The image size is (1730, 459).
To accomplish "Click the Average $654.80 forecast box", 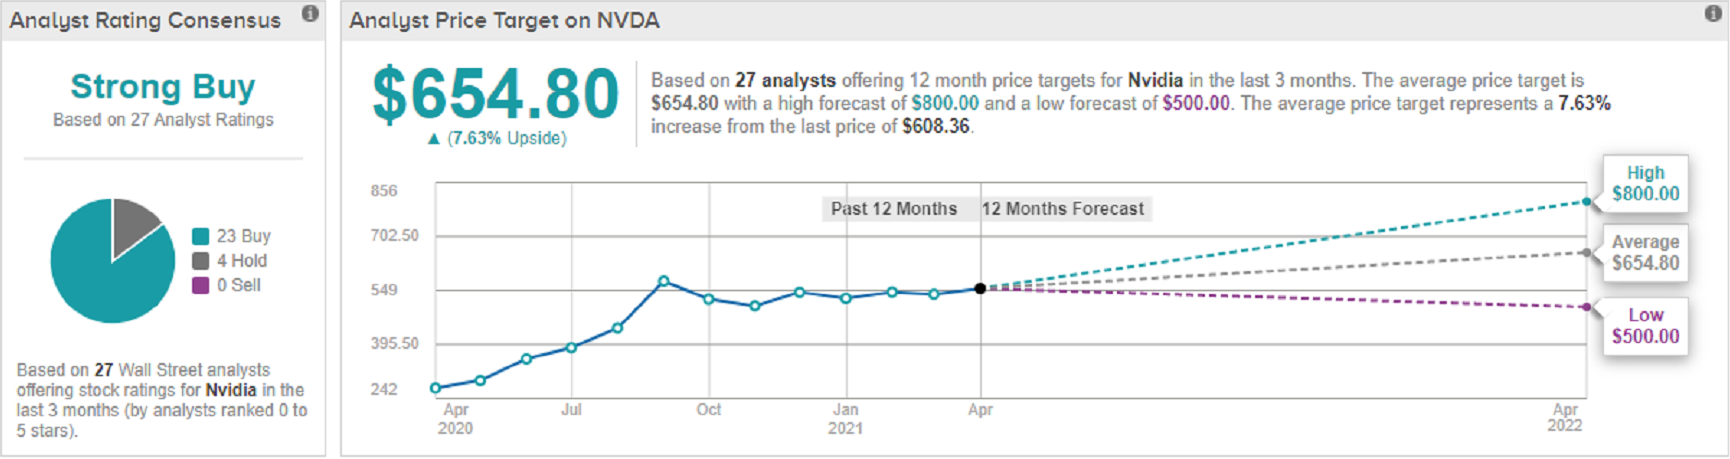I will pos(1645,253).
